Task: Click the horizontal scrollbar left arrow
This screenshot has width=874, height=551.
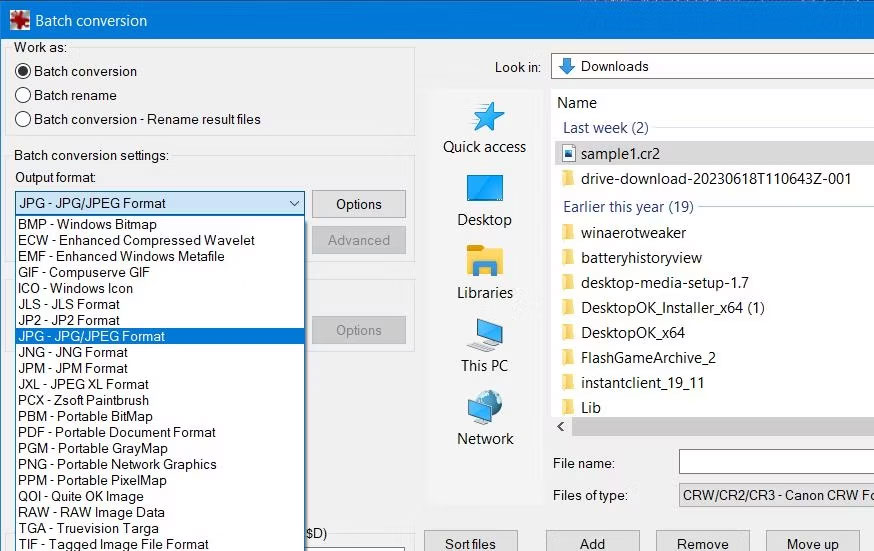Action: 561,427
